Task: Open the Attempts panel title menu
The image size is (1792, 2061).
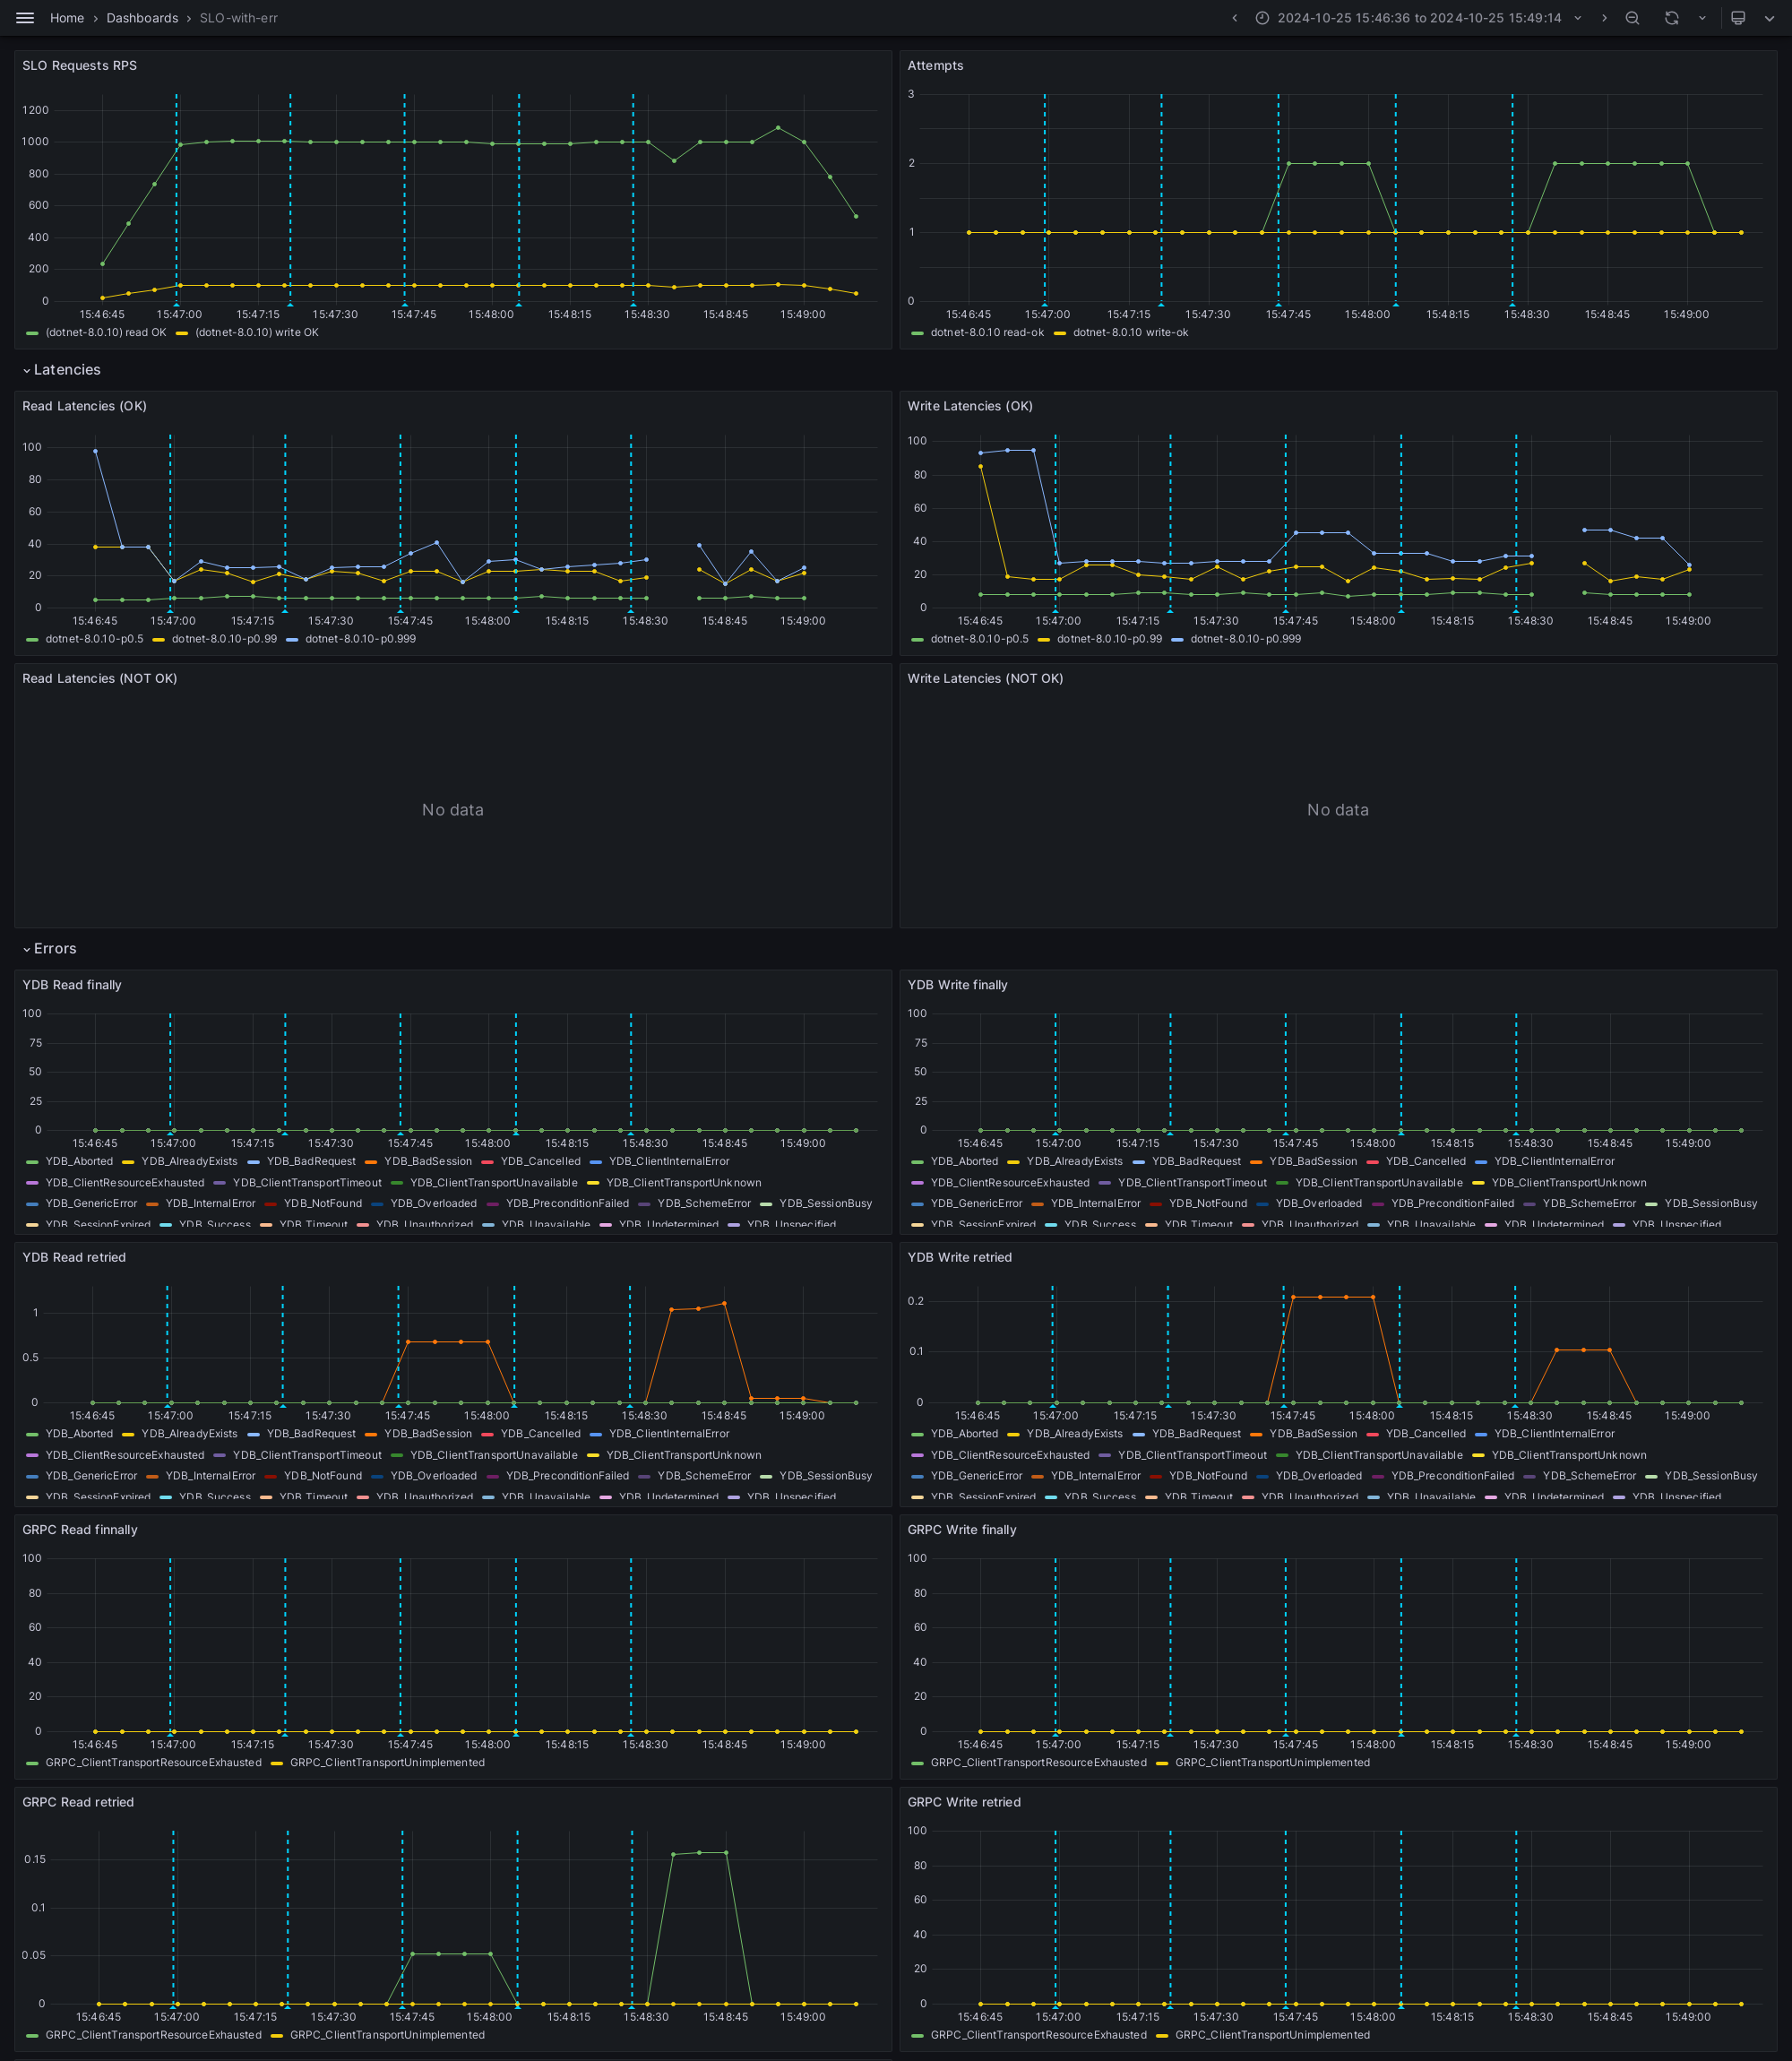Action: point(935,66)
